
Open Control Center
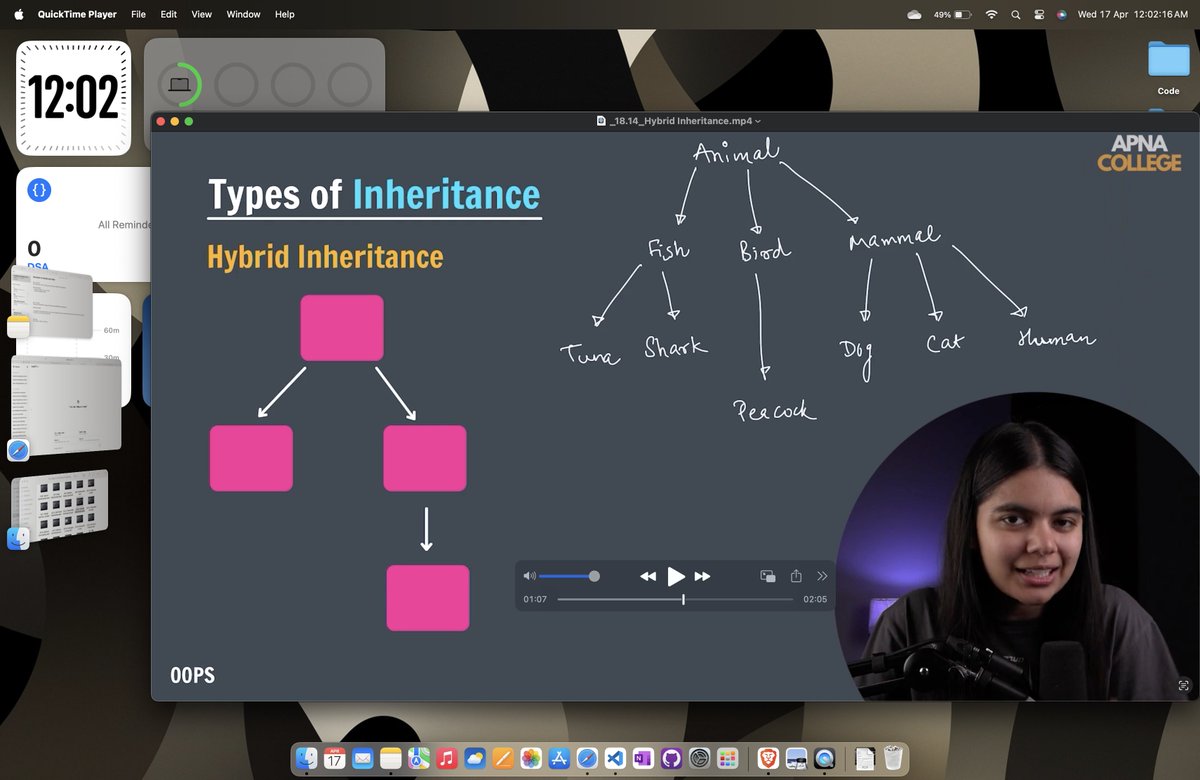pyautogui.click(x=1039, y=14)
